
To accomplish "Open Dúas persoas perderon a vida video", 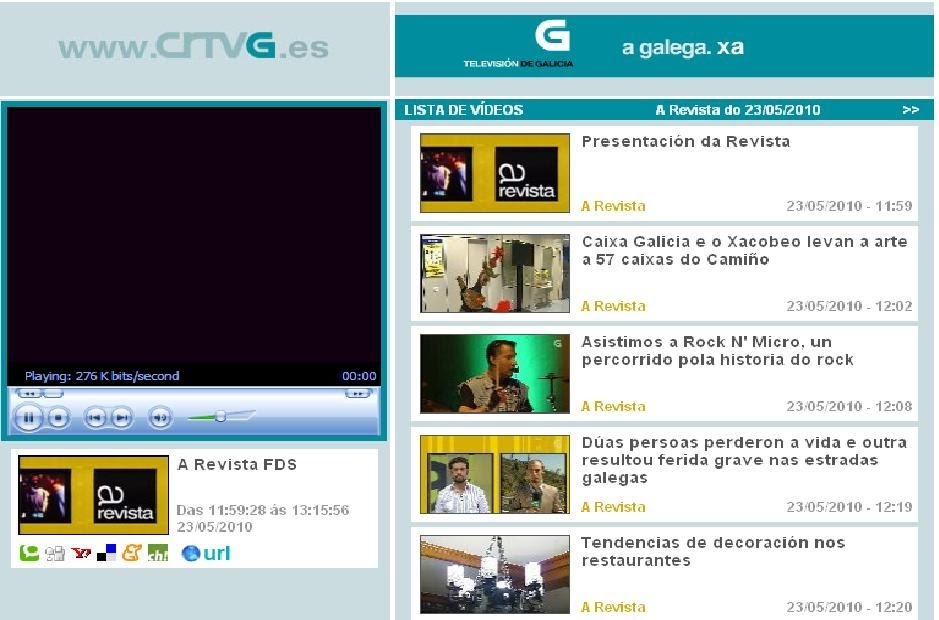I will click(x=744, y=460).
